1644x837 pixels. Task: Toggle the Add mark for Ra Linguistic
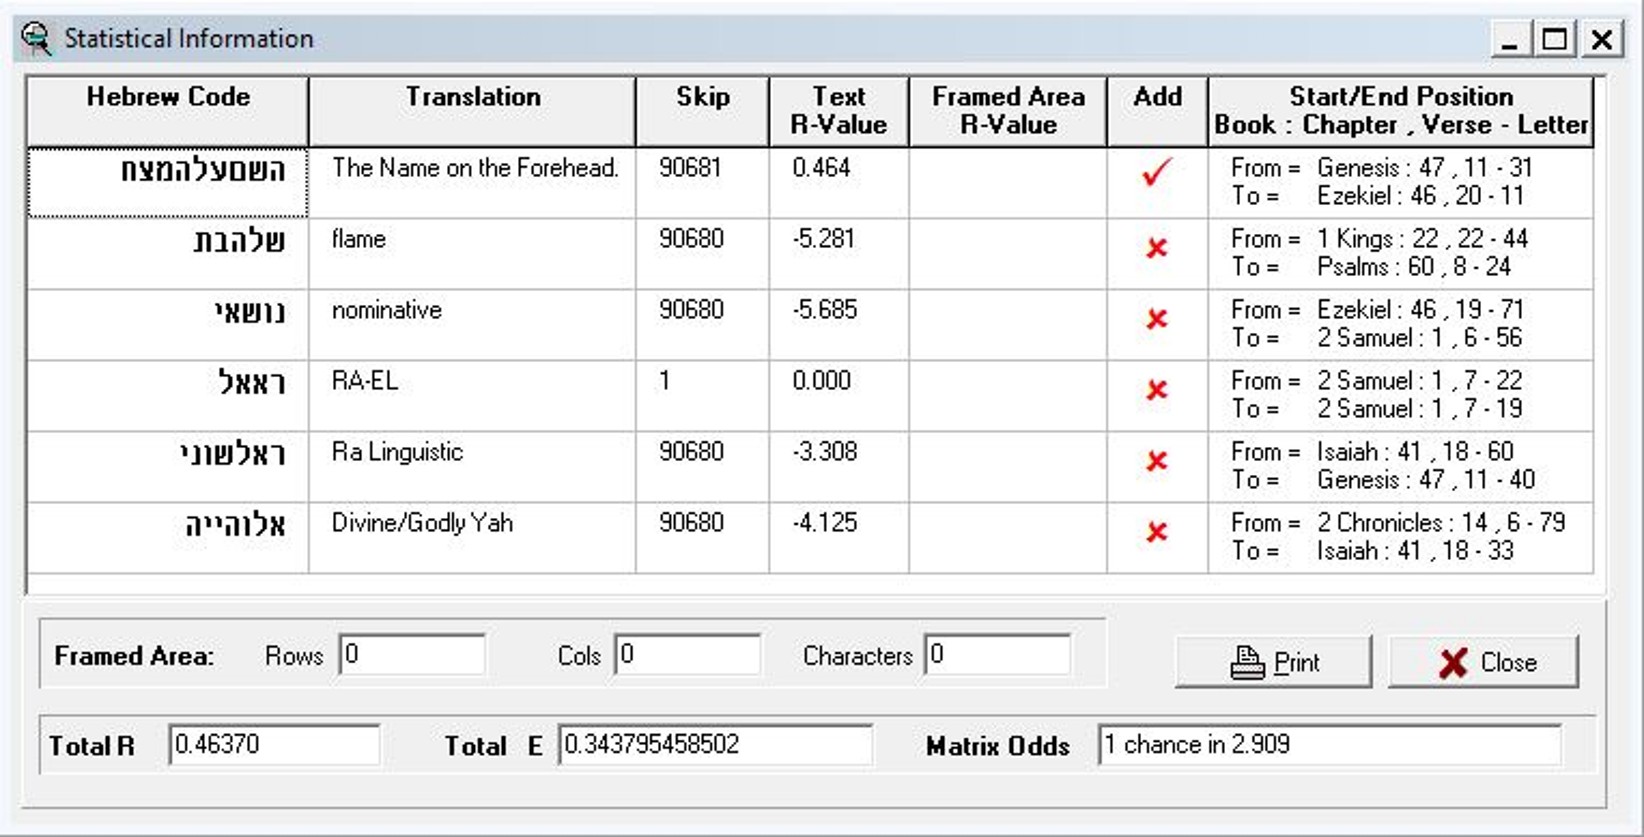[1157, 461]
